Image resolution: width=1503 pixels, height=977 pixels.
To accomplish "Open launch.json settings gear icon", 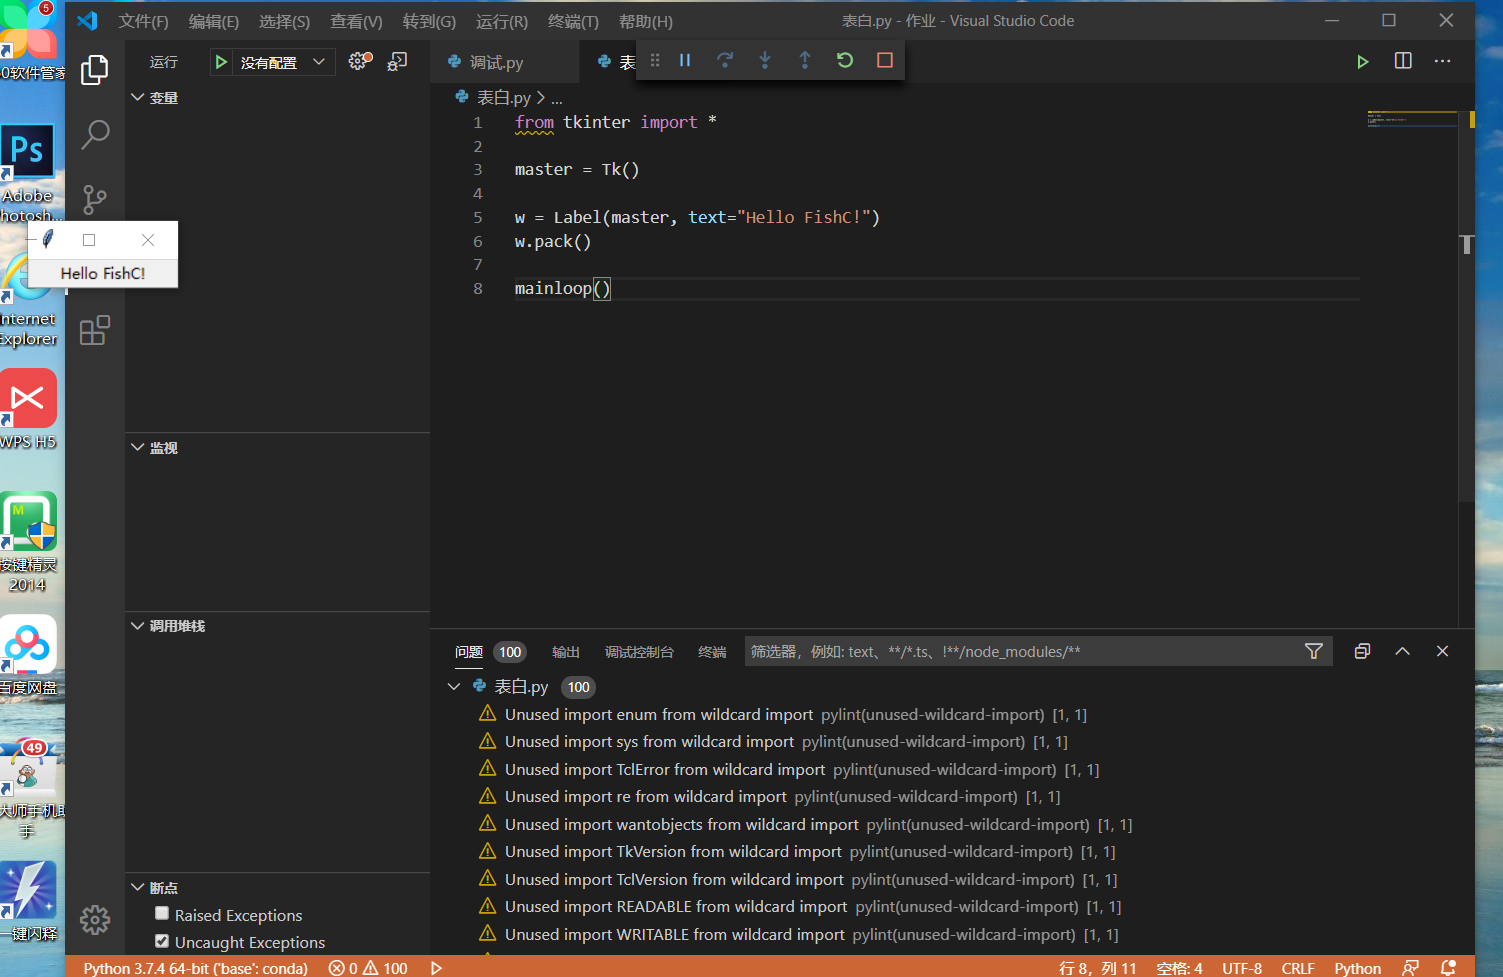I will coord(360,61).
